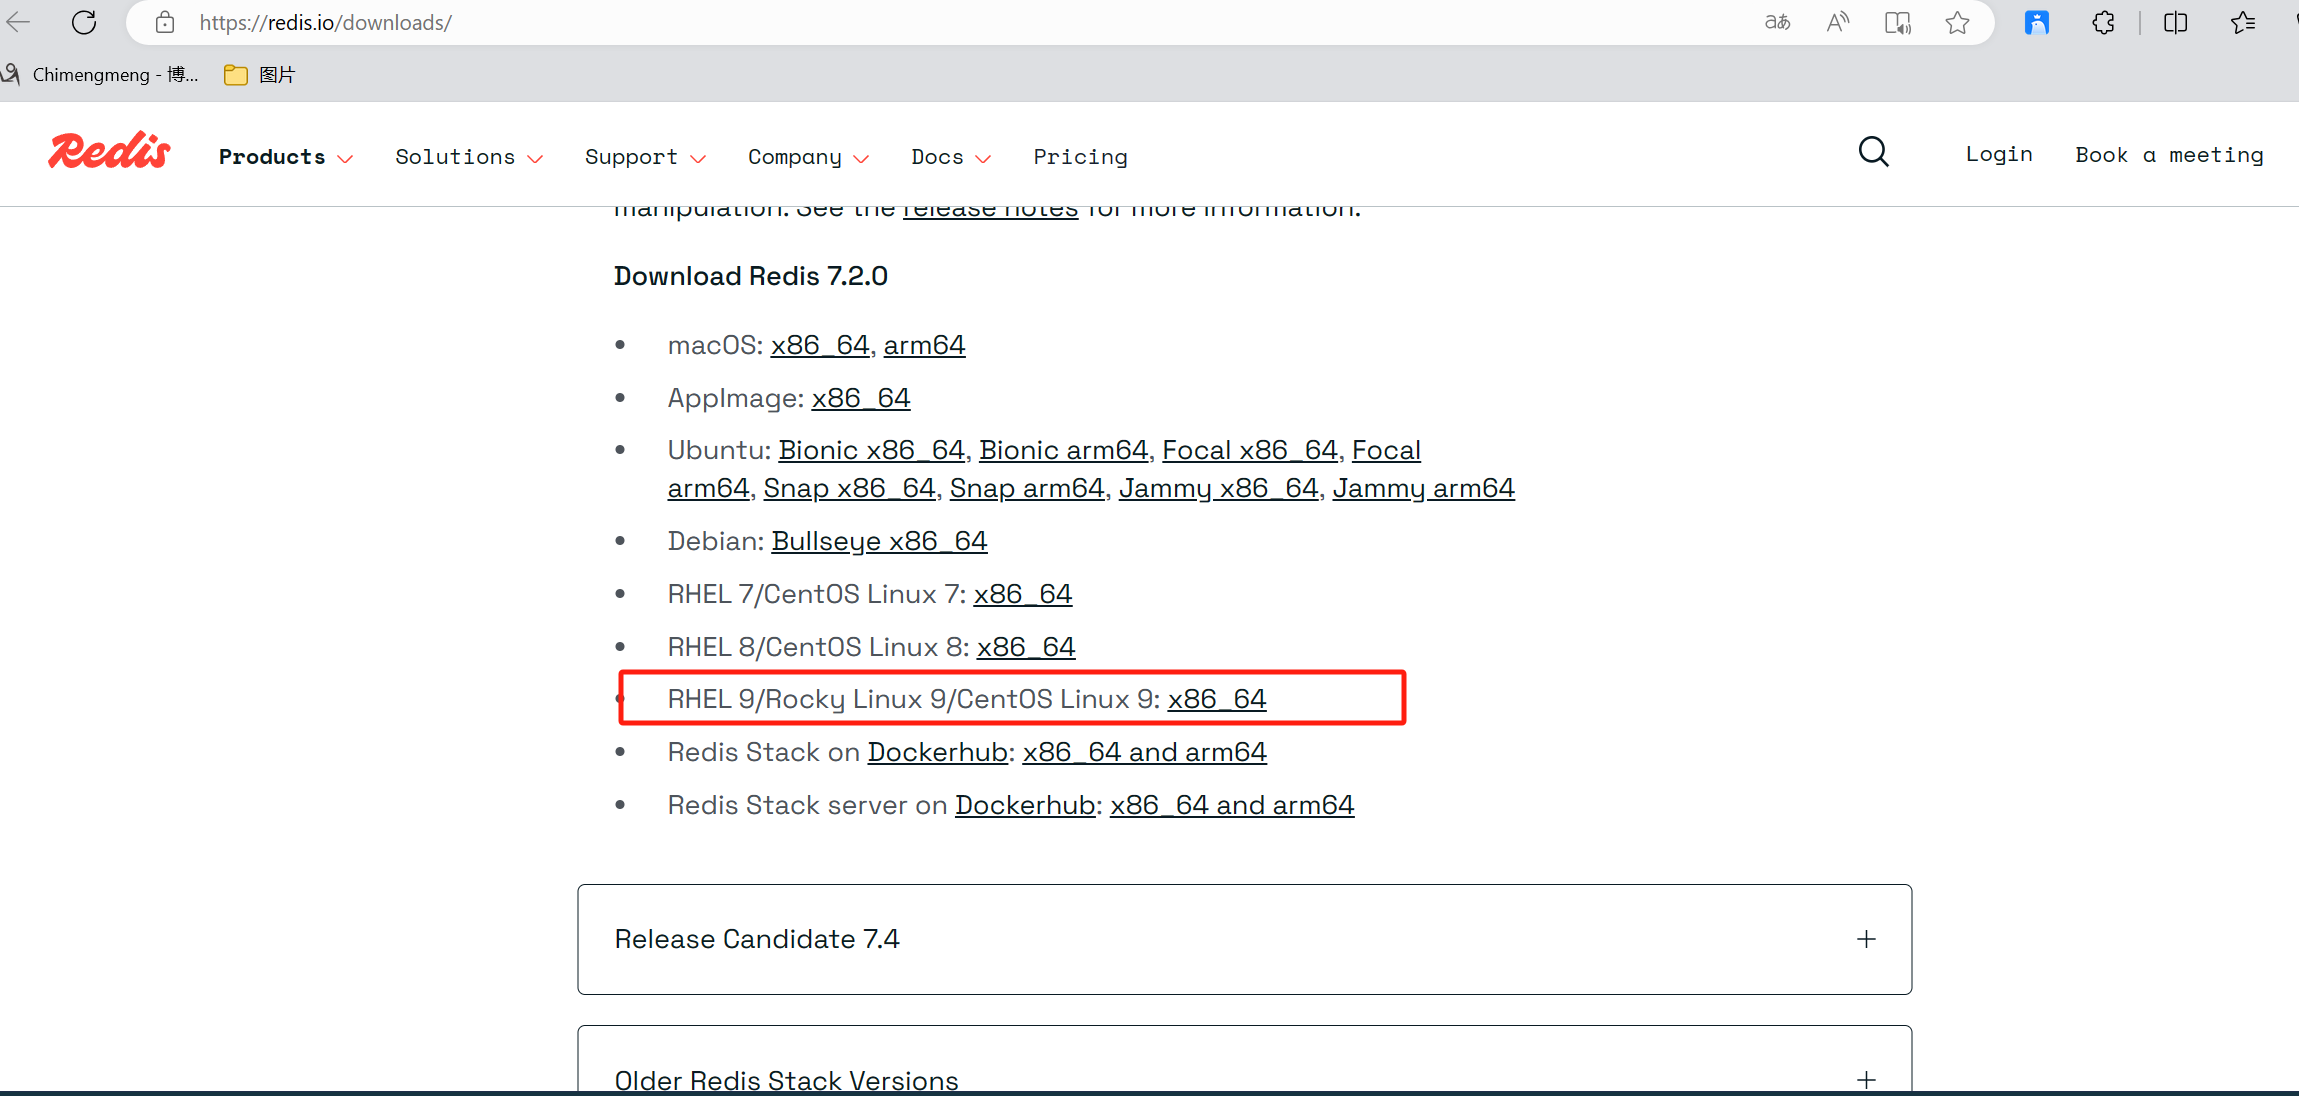Expand the Products menu

[x=286, y=157]
